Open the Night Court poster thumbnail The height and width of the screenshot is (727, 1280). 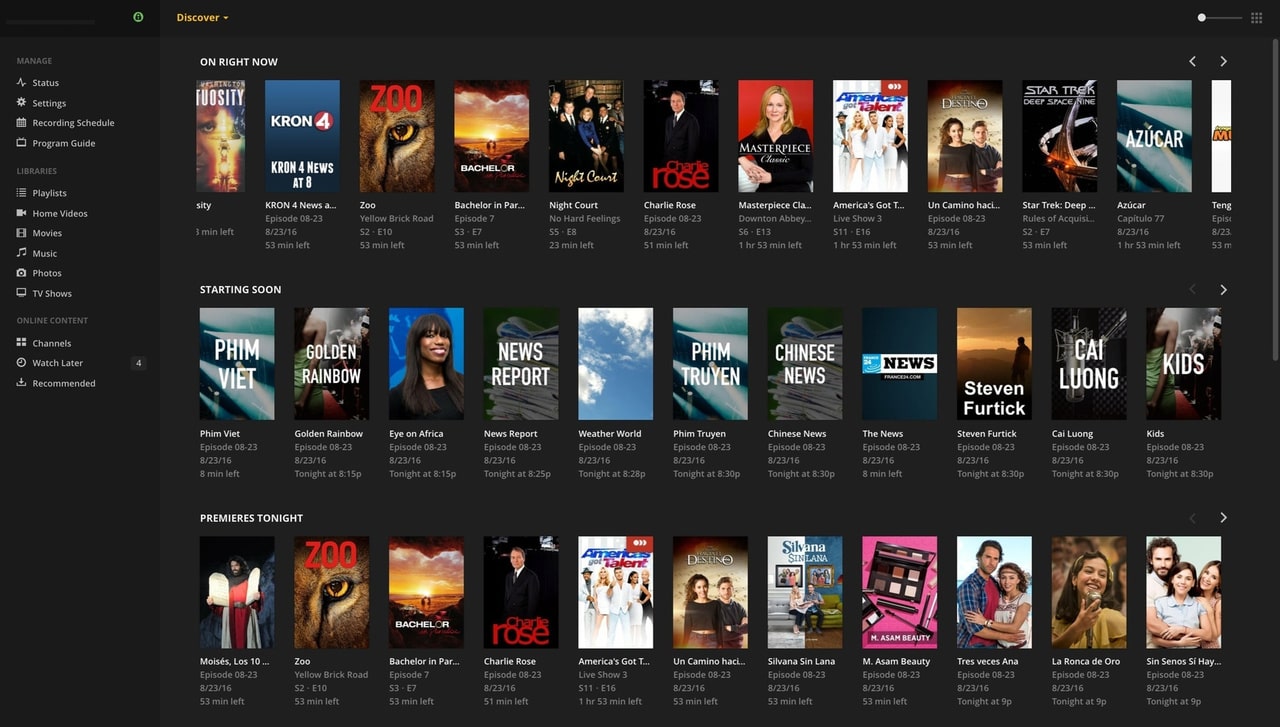coord(586,136)
